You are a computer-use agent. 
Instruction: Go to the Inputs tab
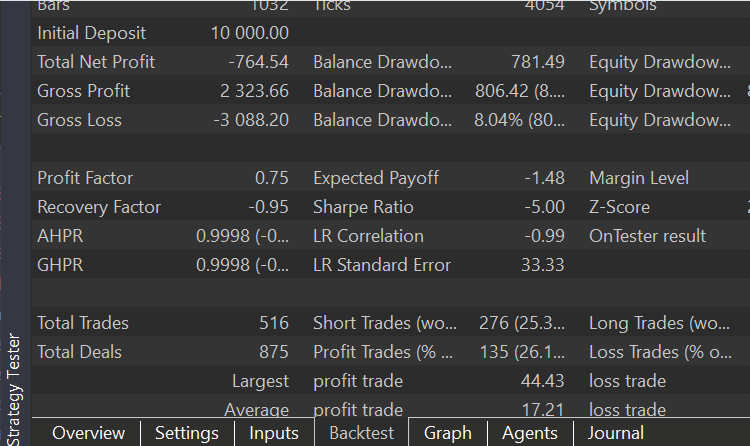point(274,433)
